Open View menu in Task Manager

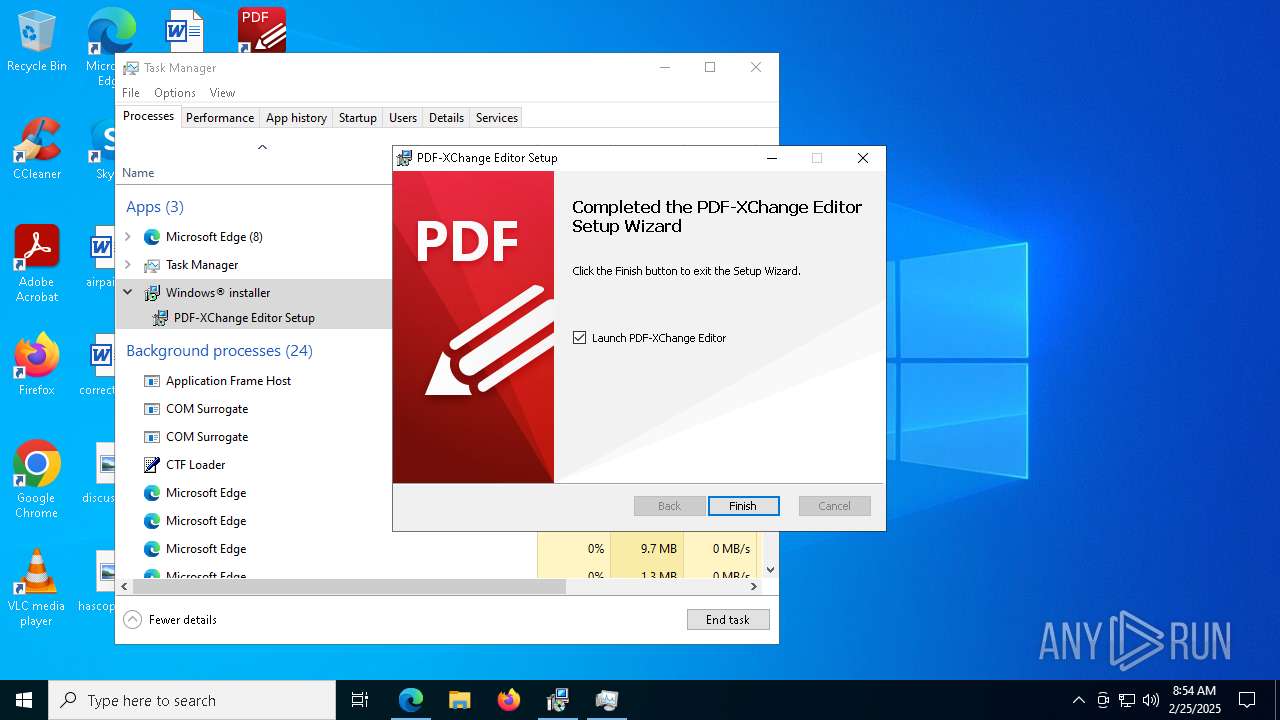click(222, 93)
